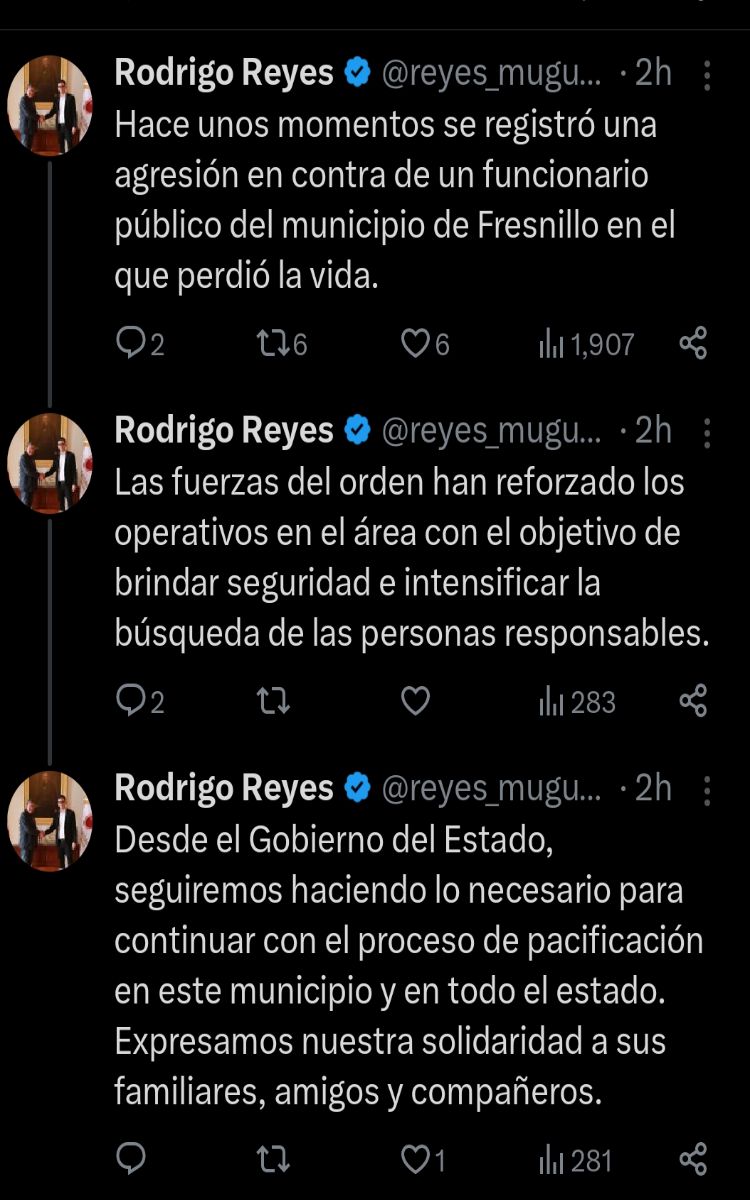Repost the 'fuerzas del orden' tweet

273,702
